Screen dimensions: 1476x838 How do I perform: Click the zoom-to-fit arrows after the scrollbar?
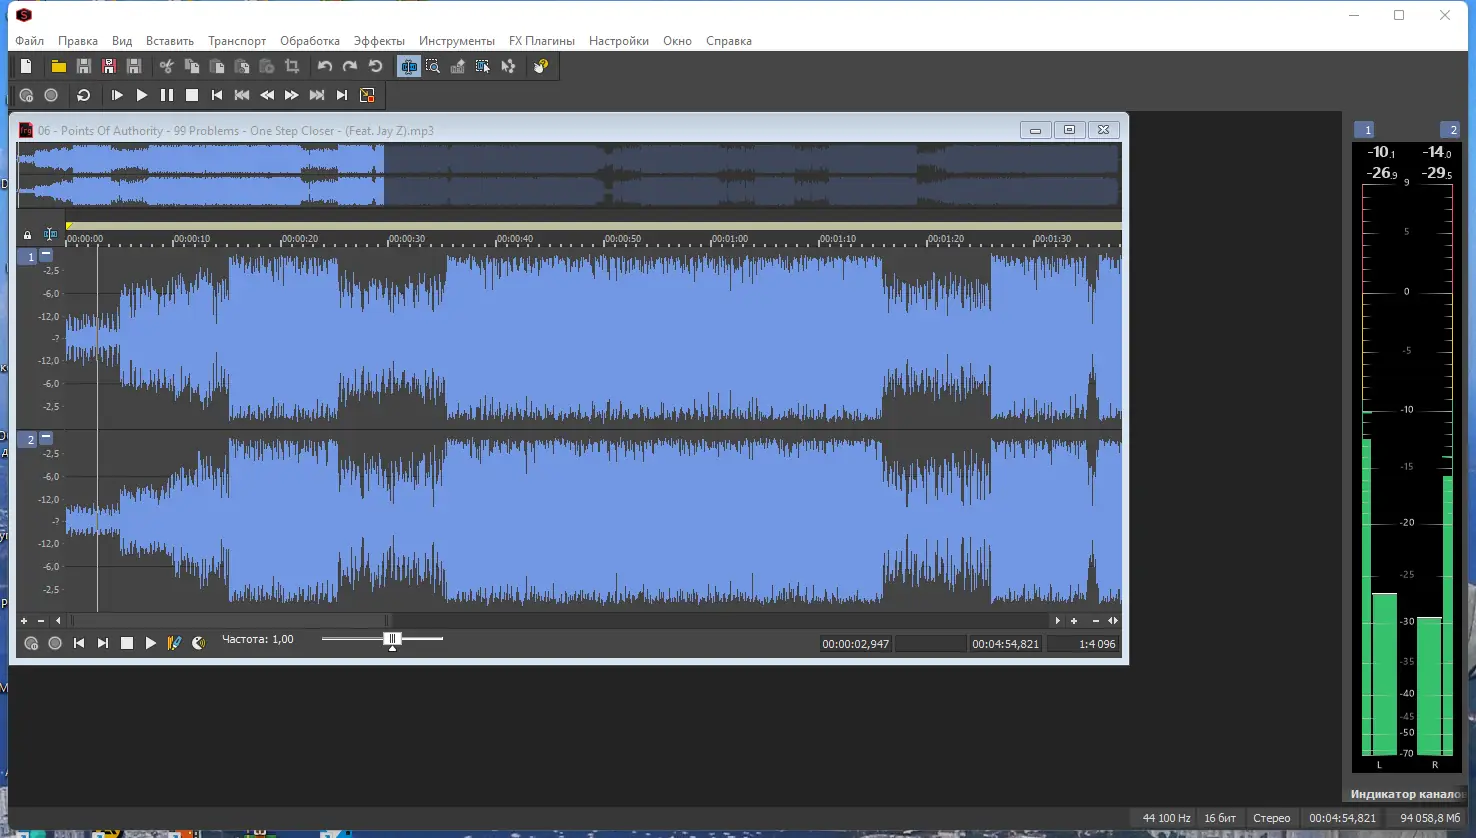point(1113,621)
